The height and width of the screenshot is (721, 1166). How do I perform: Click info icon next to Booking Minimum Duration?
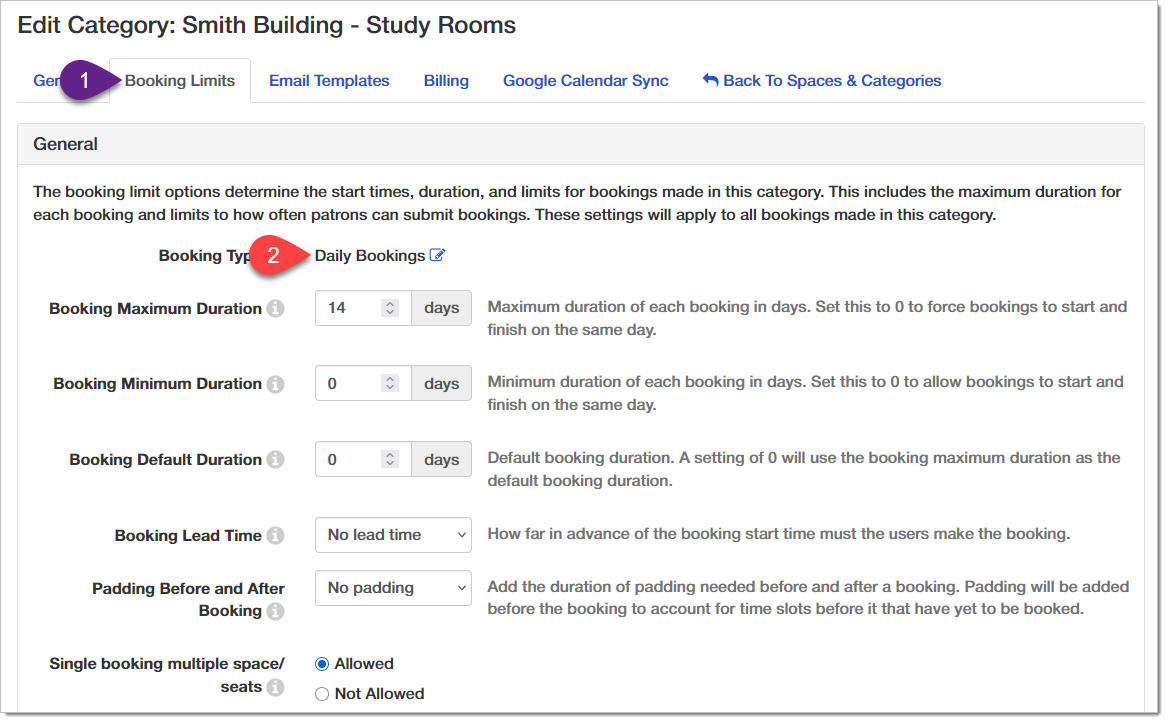tap(276, 384)
